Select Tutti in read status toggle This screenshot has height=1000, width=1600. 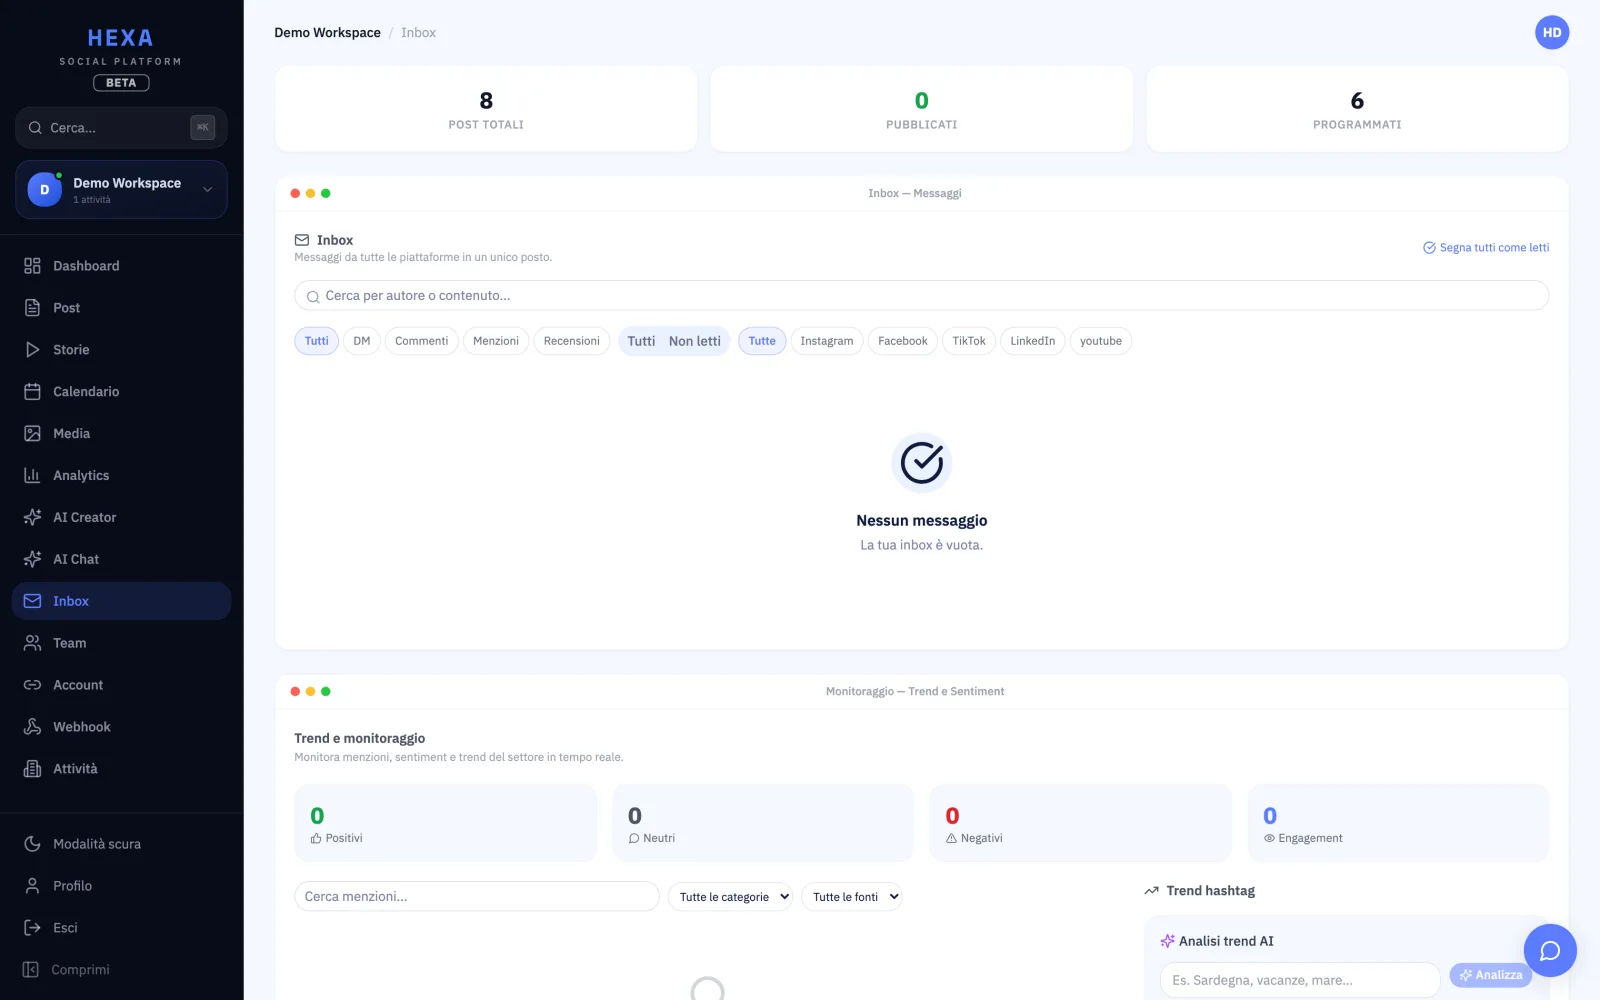(641, 341)
